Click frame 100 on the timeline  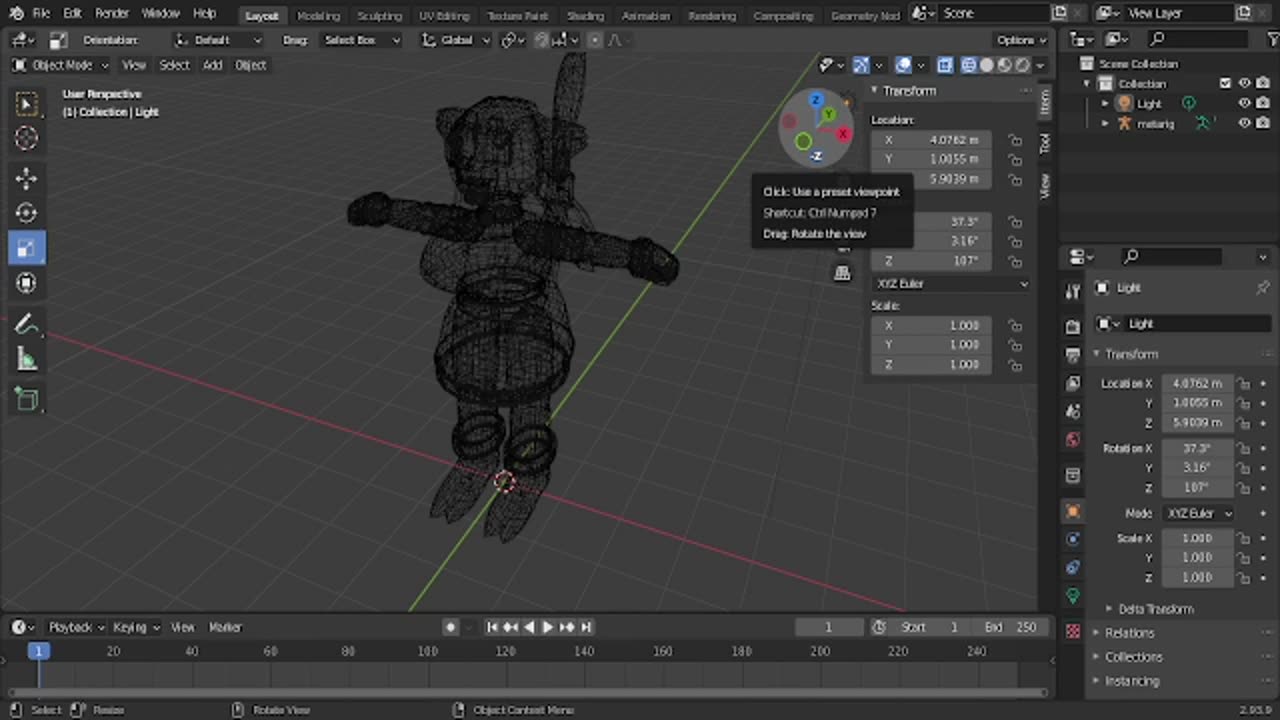tap(427, 651)
